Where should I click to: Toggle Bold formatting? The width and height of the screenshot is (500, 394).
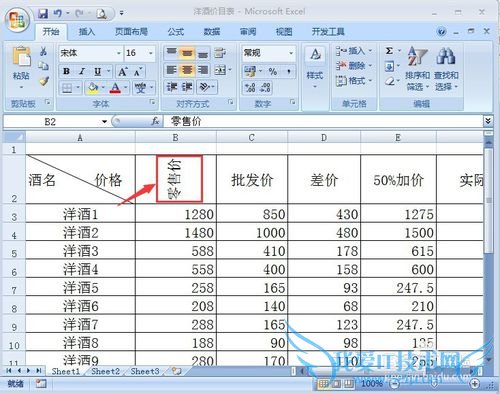(x=66, y=71)
